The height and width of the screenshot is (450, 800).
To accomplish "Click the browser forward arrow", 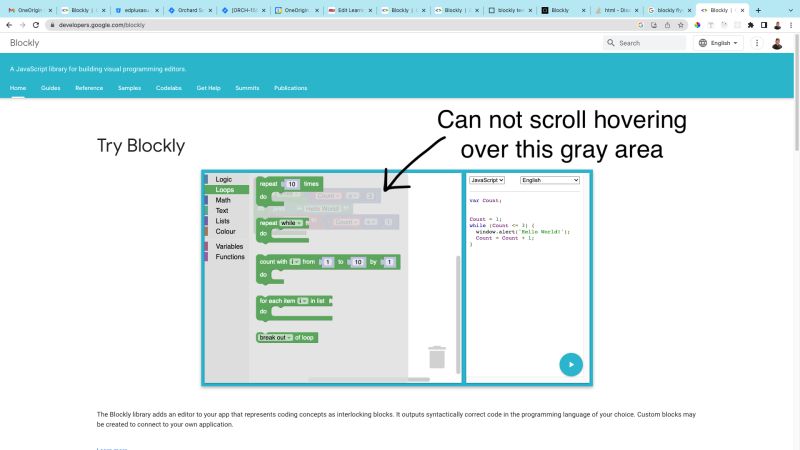I will [22, 25].
